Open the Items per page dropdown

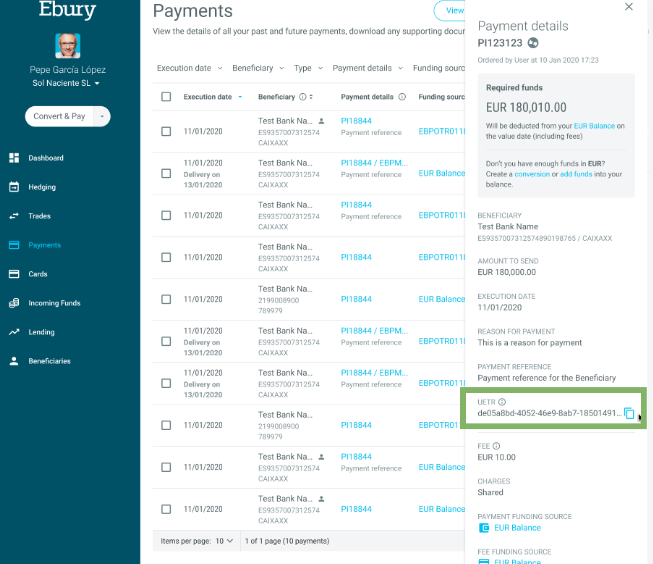(x=224, y=541)
